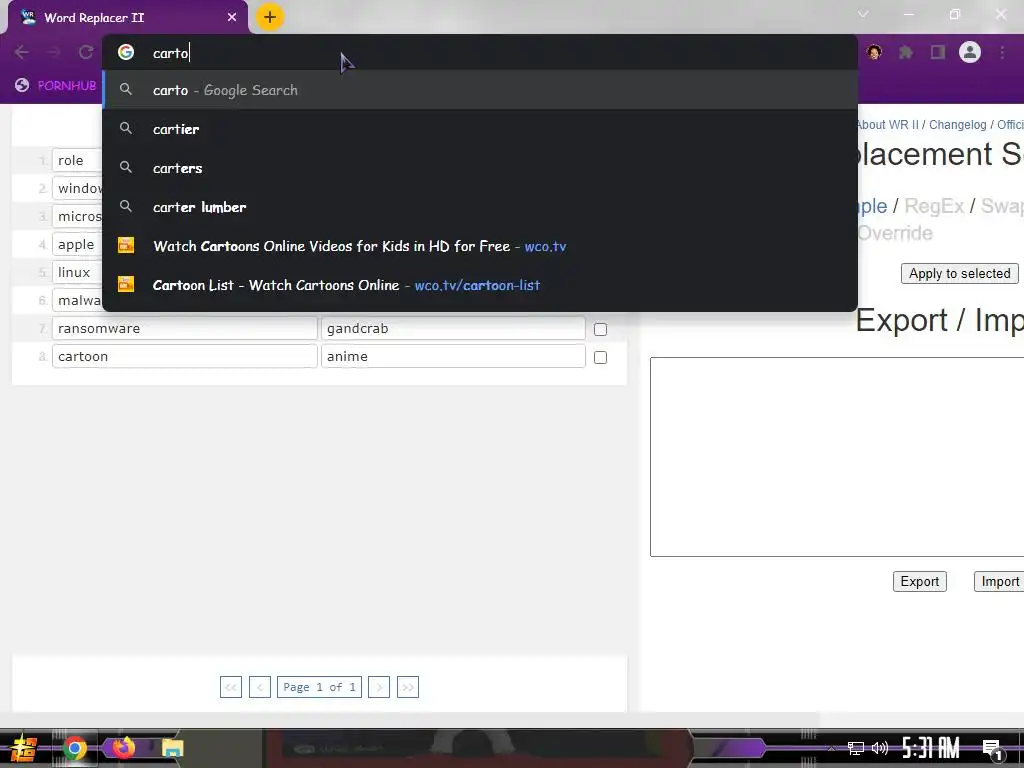The height and width of the screenshot is (768, 1024).
Task: Pick the 'carter lumber' search suggestion
Action: pyautogui.click(x=480, y=207)
